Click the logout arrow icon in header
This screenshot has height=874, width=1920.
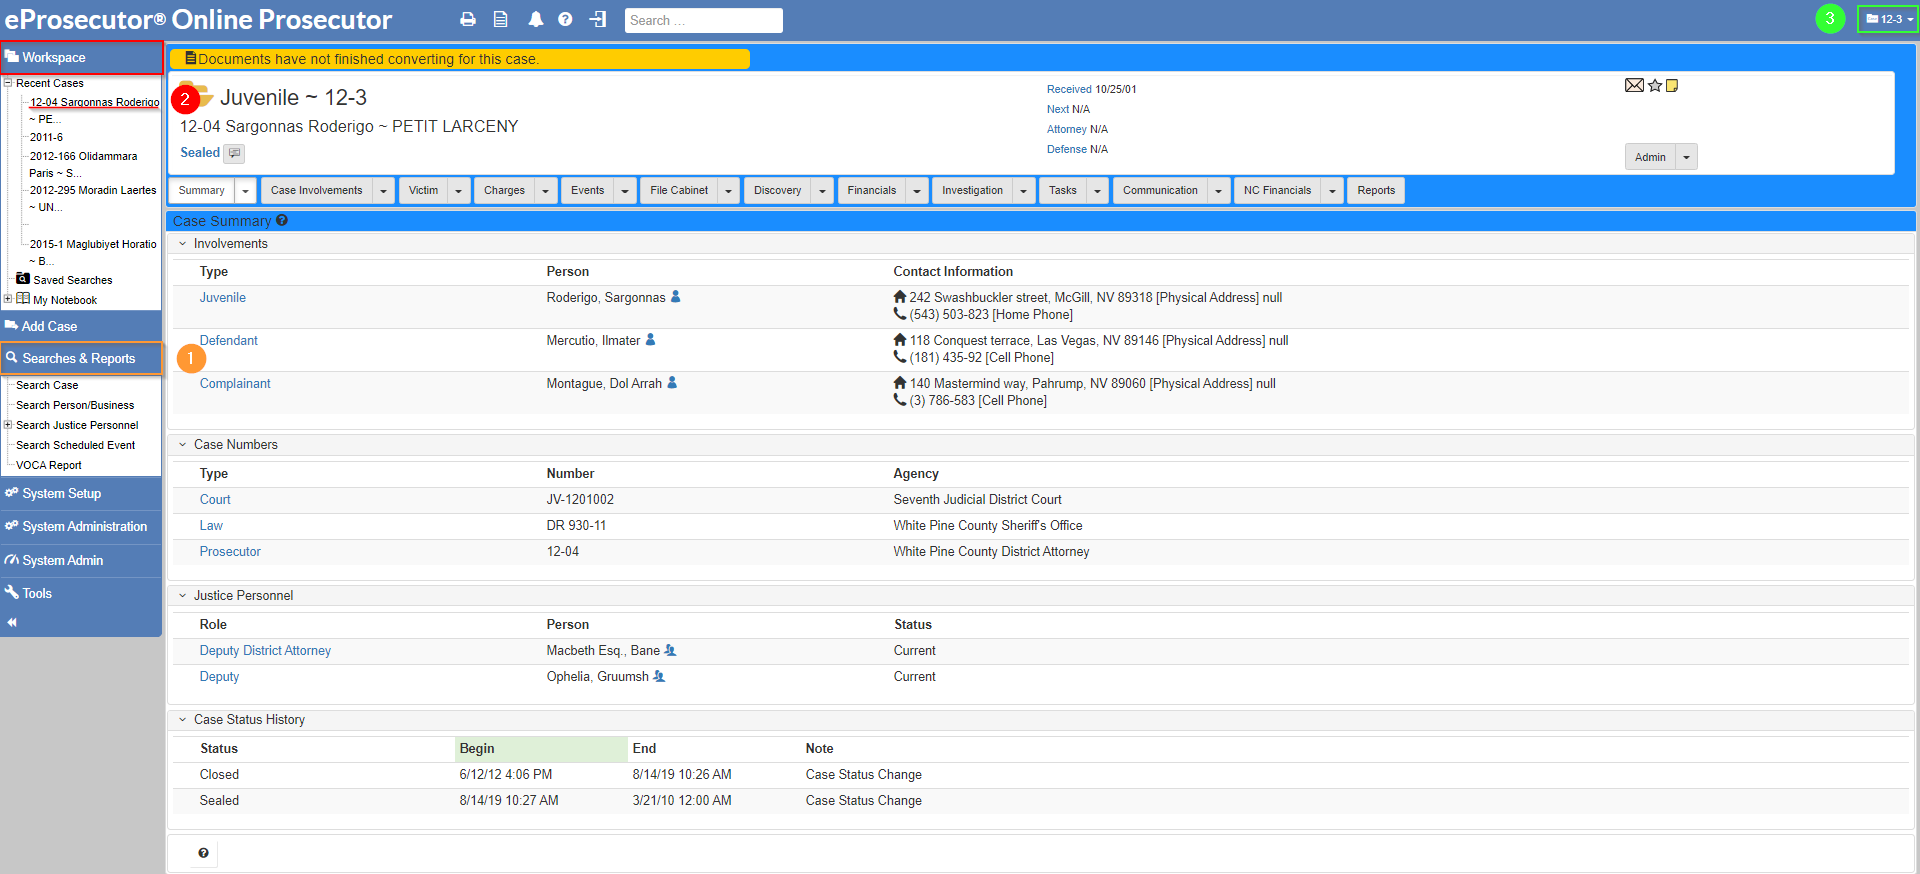coord(598,20)
